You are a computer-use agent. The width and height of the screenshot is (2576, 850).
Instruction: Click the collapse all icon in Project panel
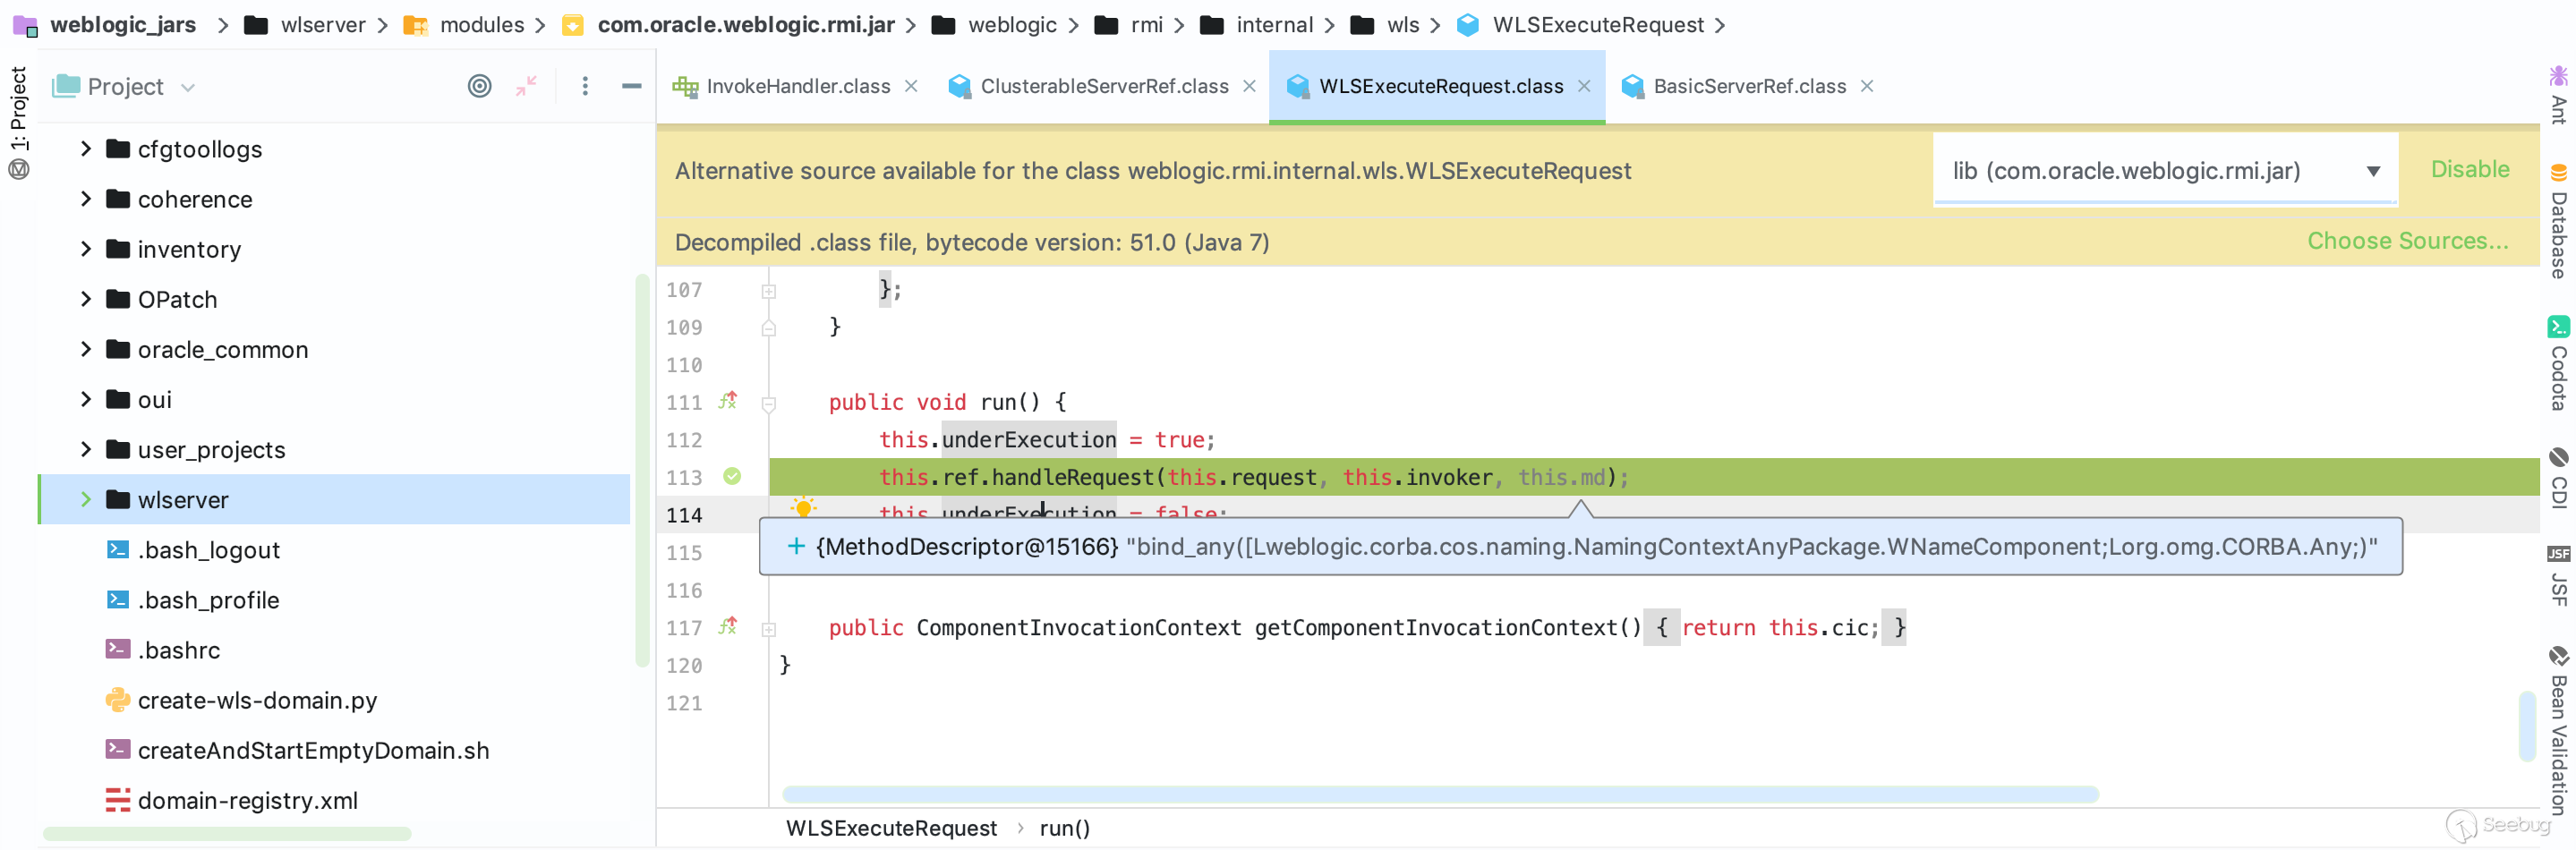click(526, 86)
